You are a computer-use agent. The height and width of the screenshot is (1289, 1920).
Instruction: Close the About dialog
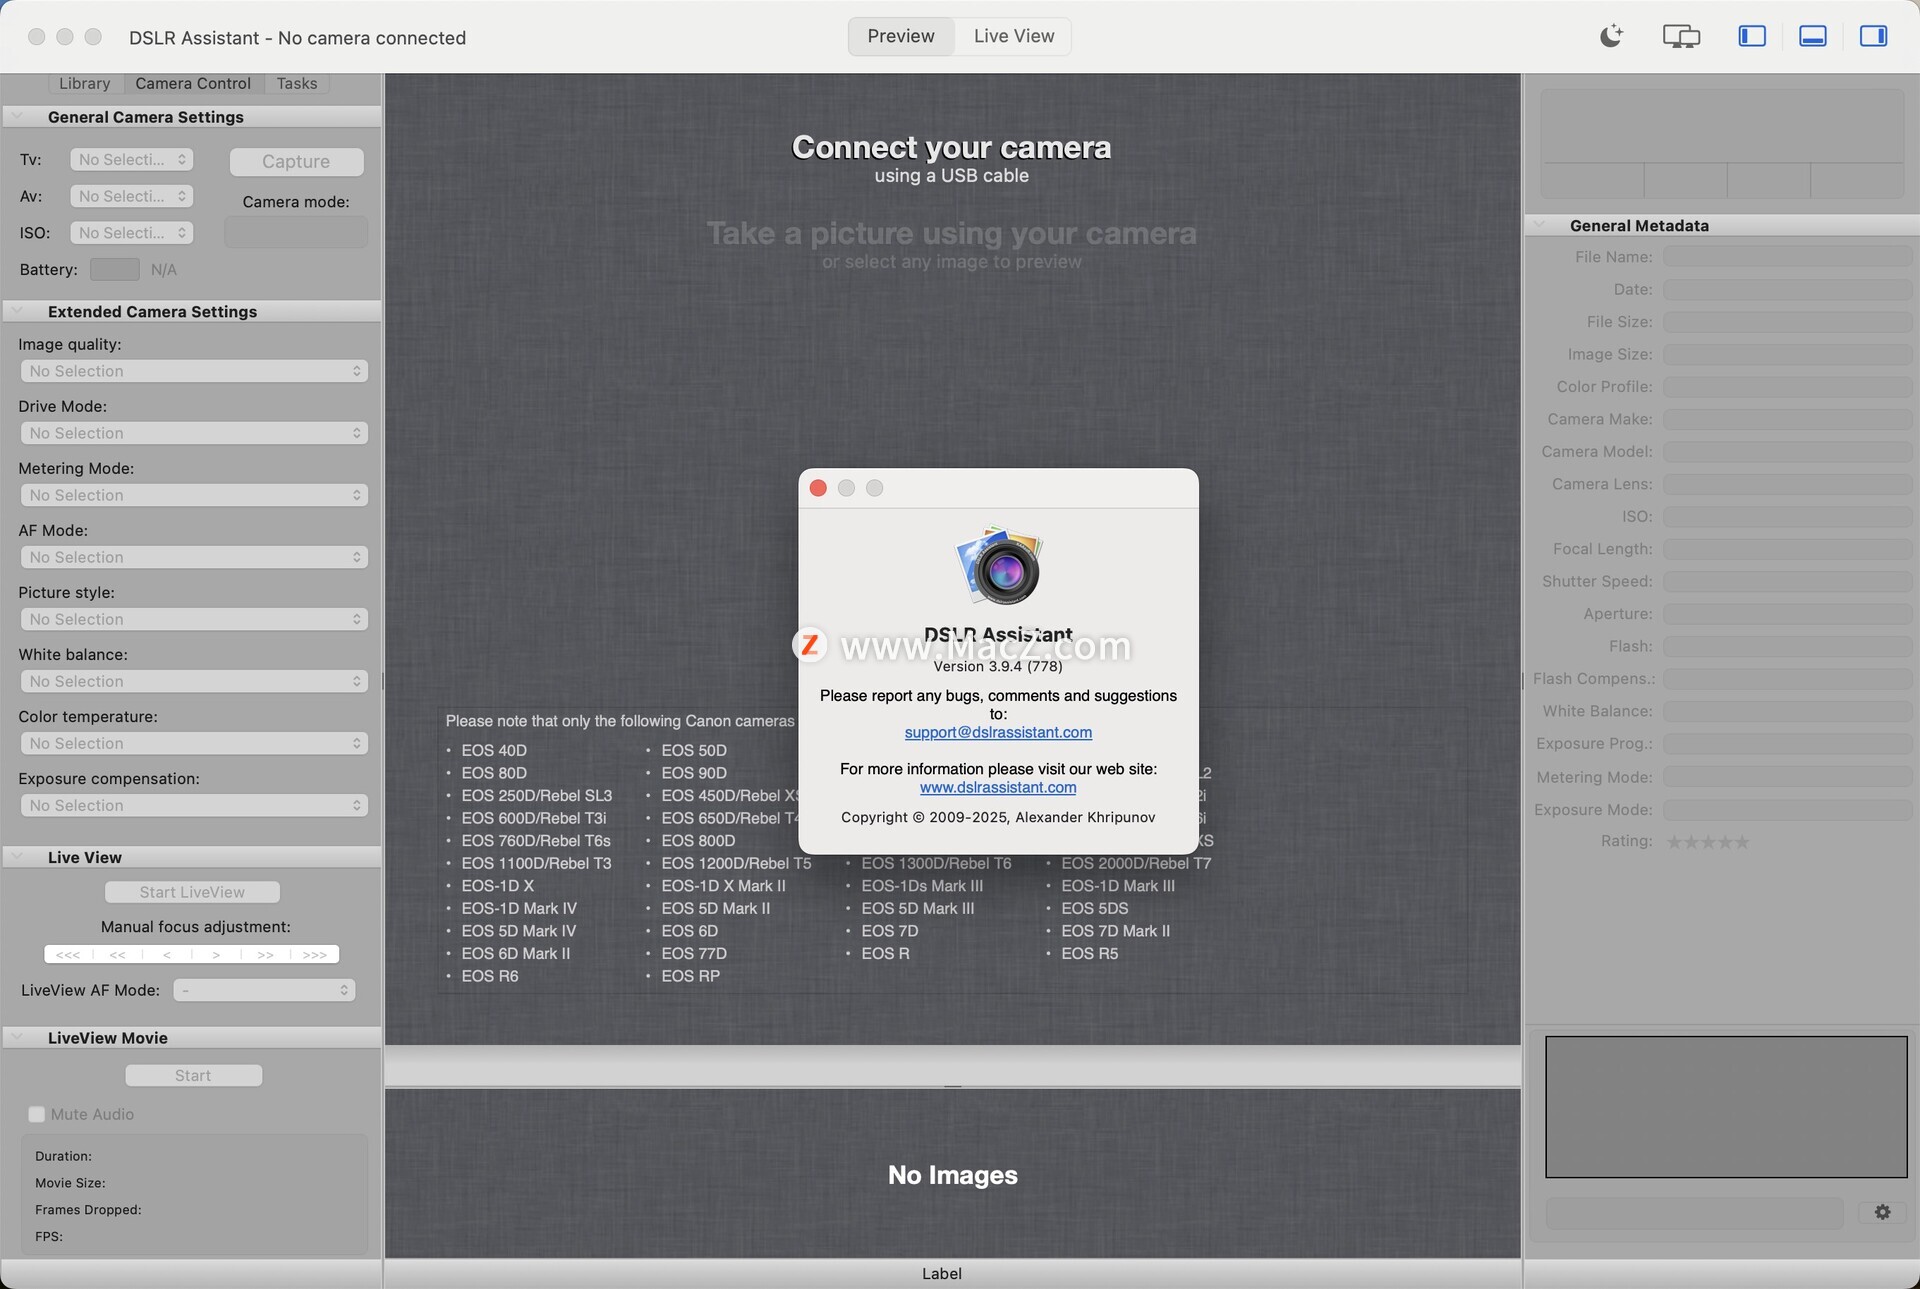pyautogui.click(x=818, y=488)
